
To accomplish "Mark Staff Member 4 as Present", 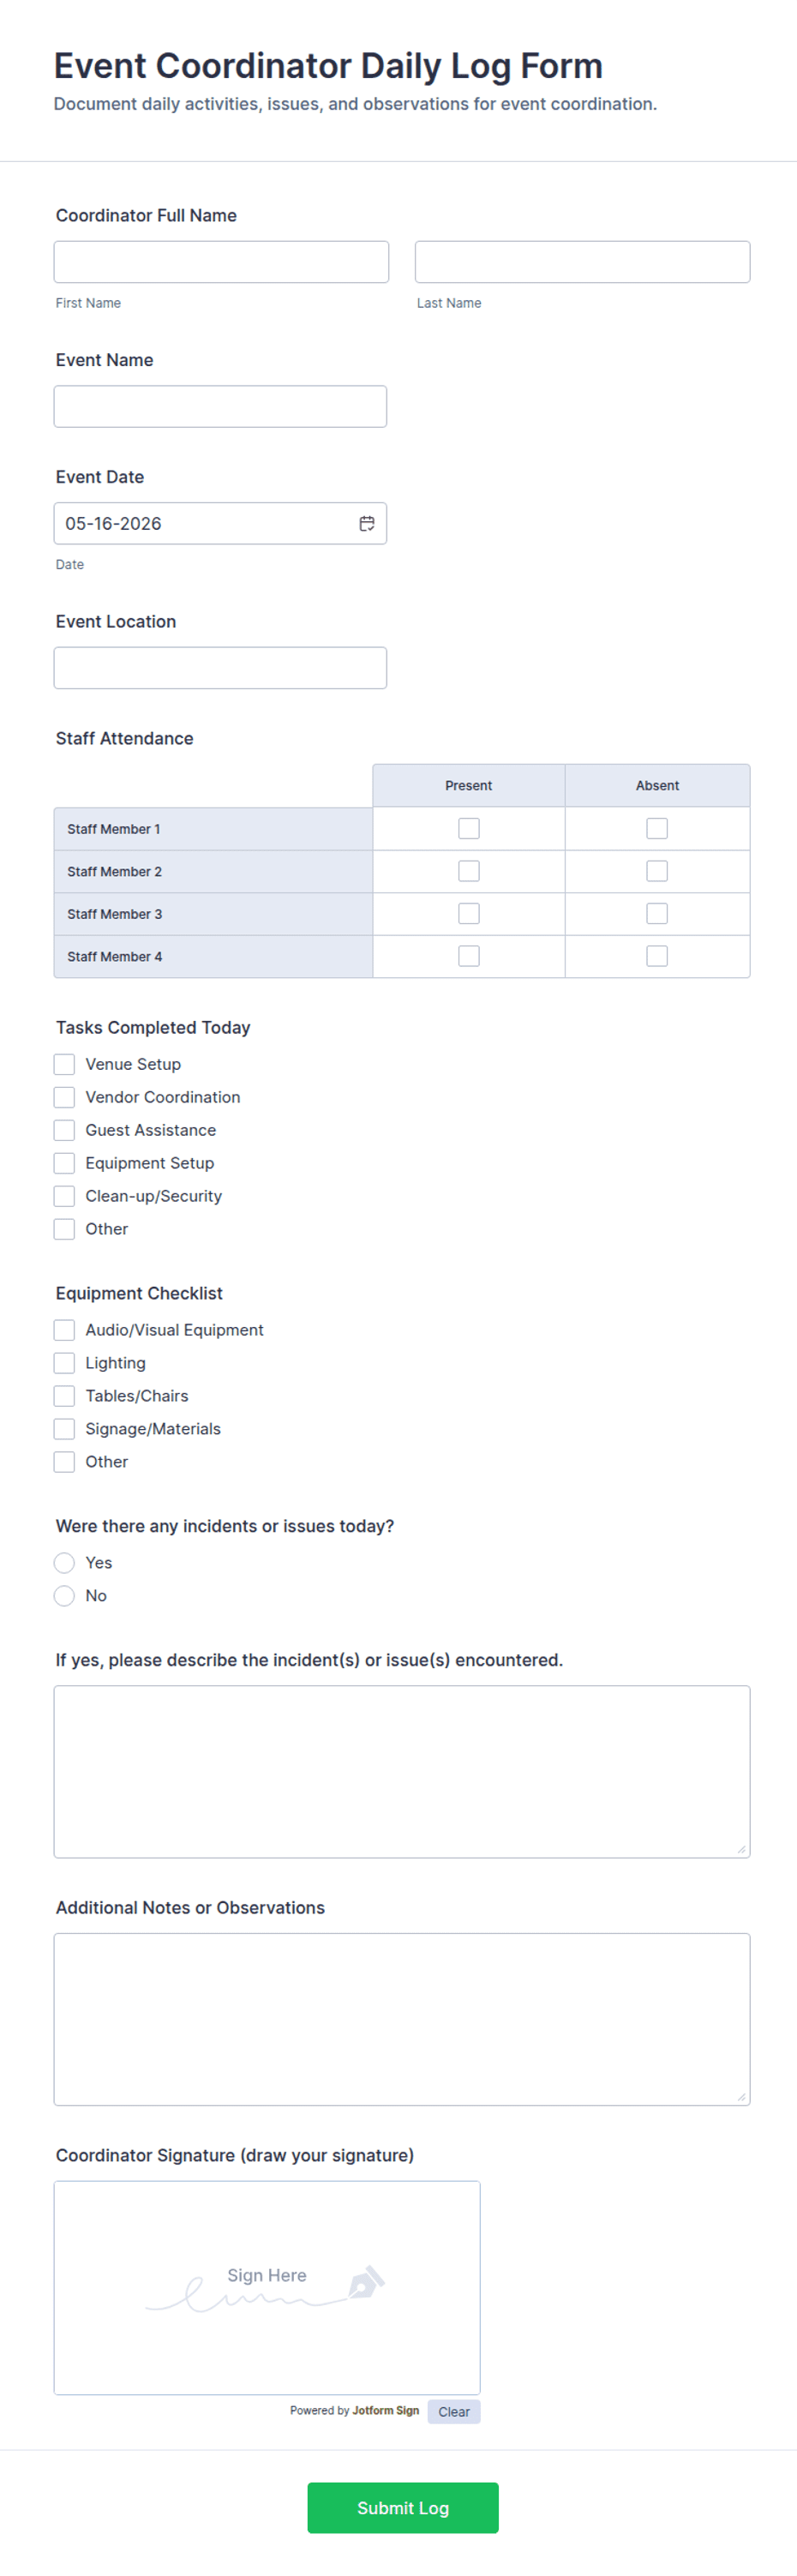I will pos(469,956).
